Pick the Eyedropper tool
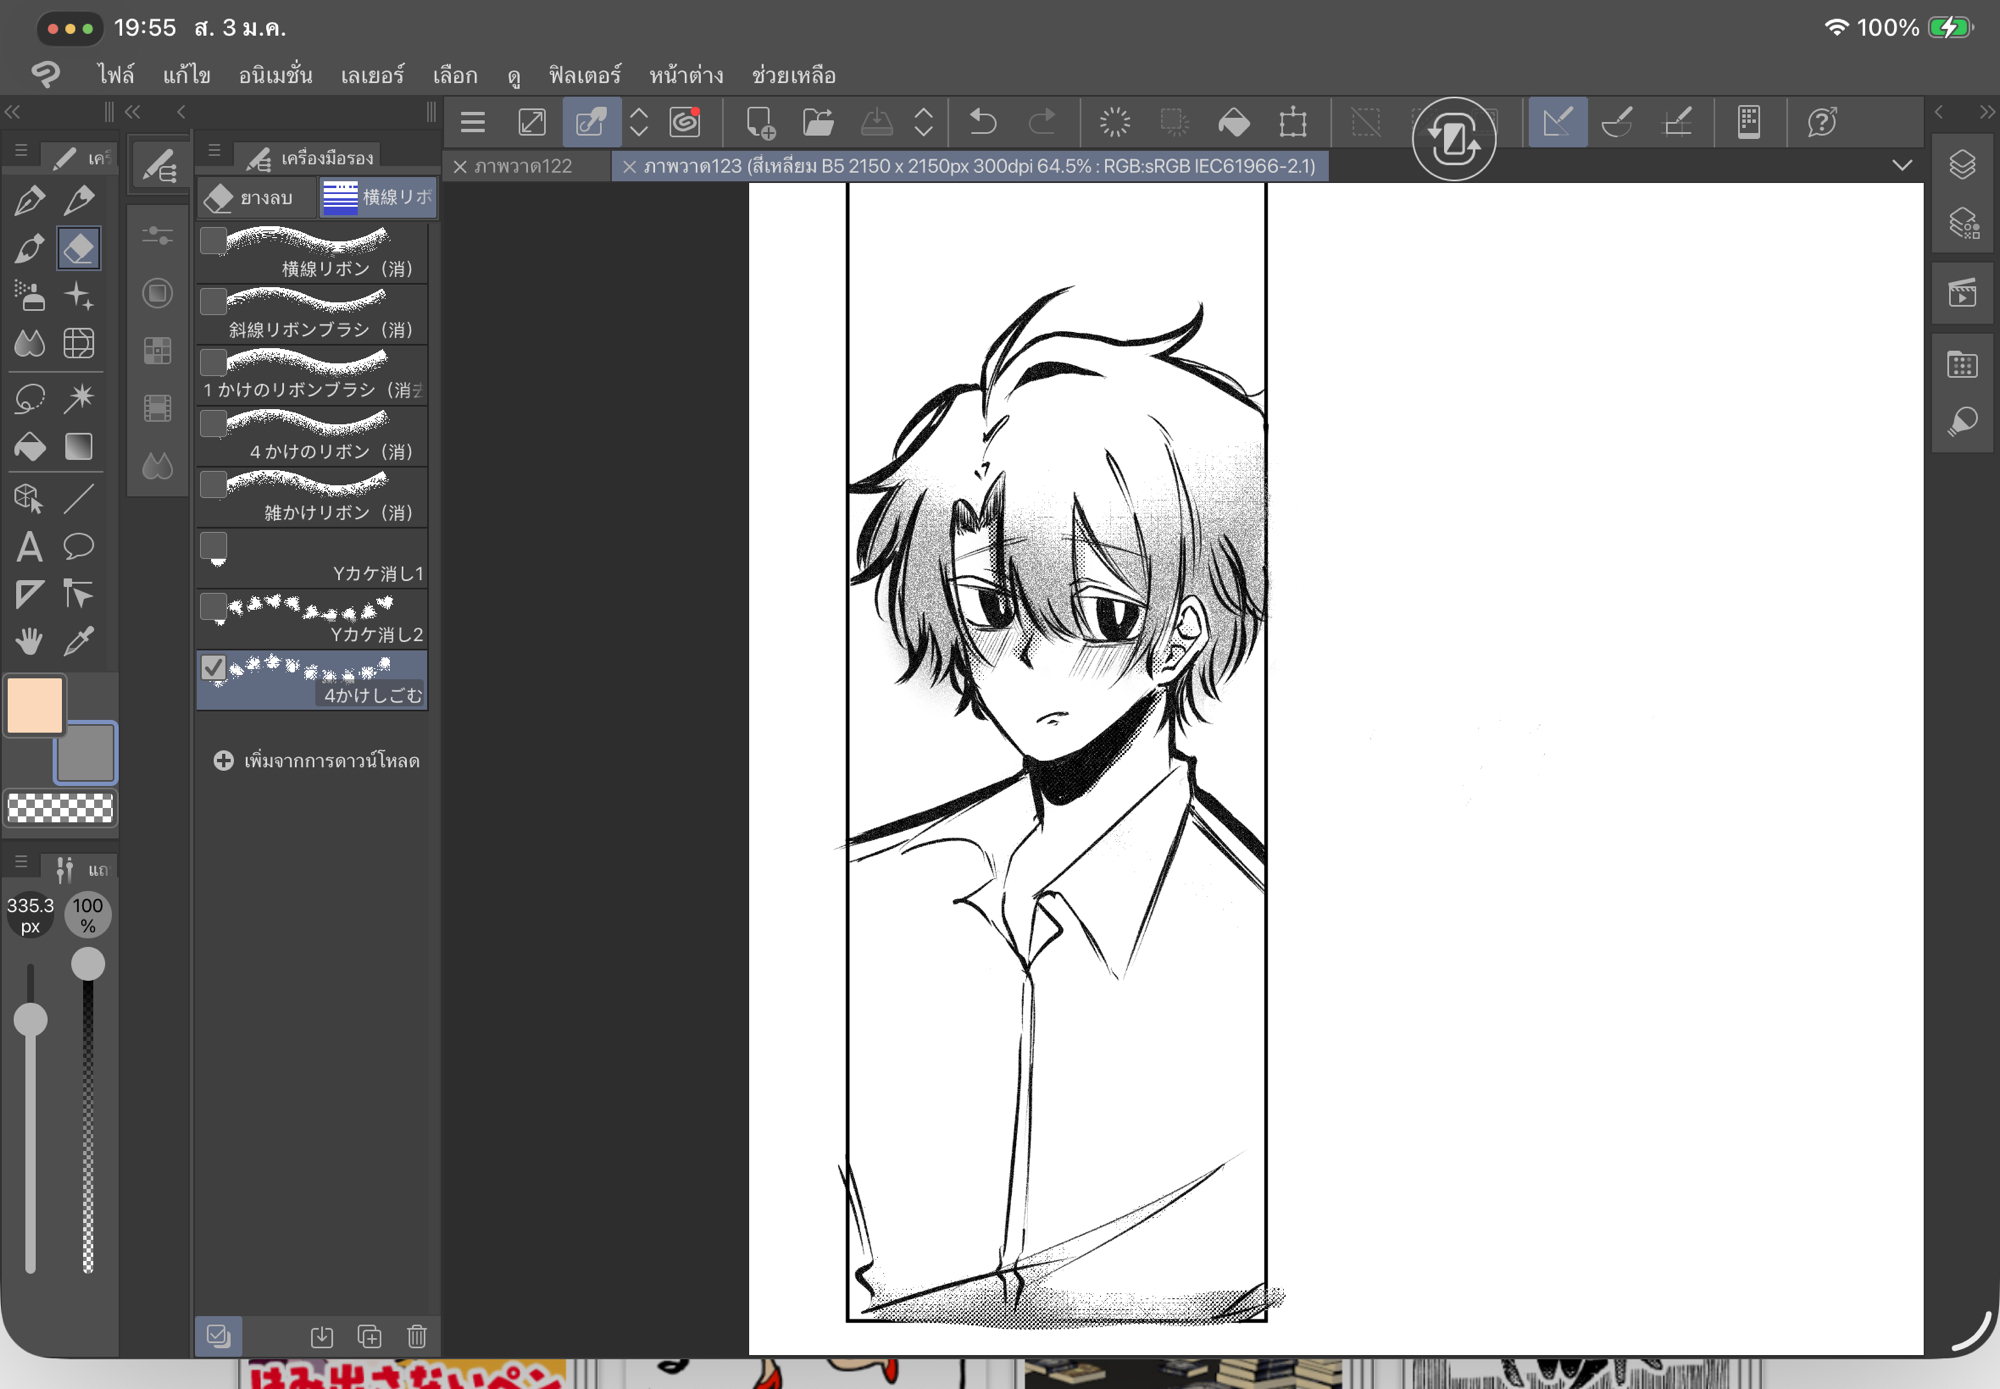This screenshot has width=2000, height=1389. (x=79, y=641)
